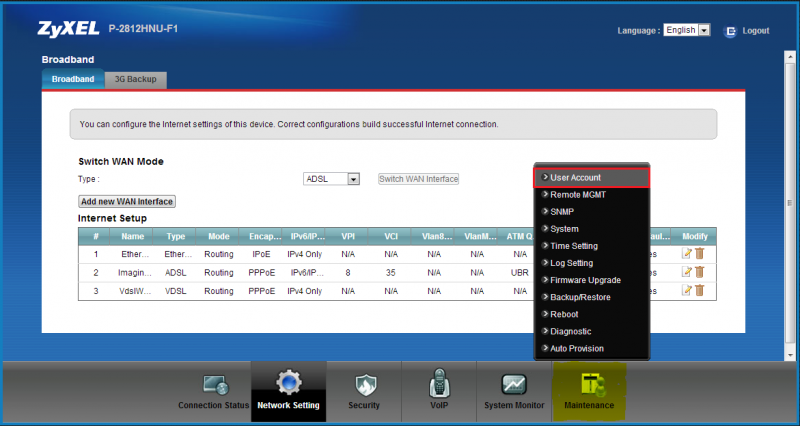The width and height of the screenshot is (800, 426).
Task: Delete the row 3 VDSL interface
Action: coord(699,290)
